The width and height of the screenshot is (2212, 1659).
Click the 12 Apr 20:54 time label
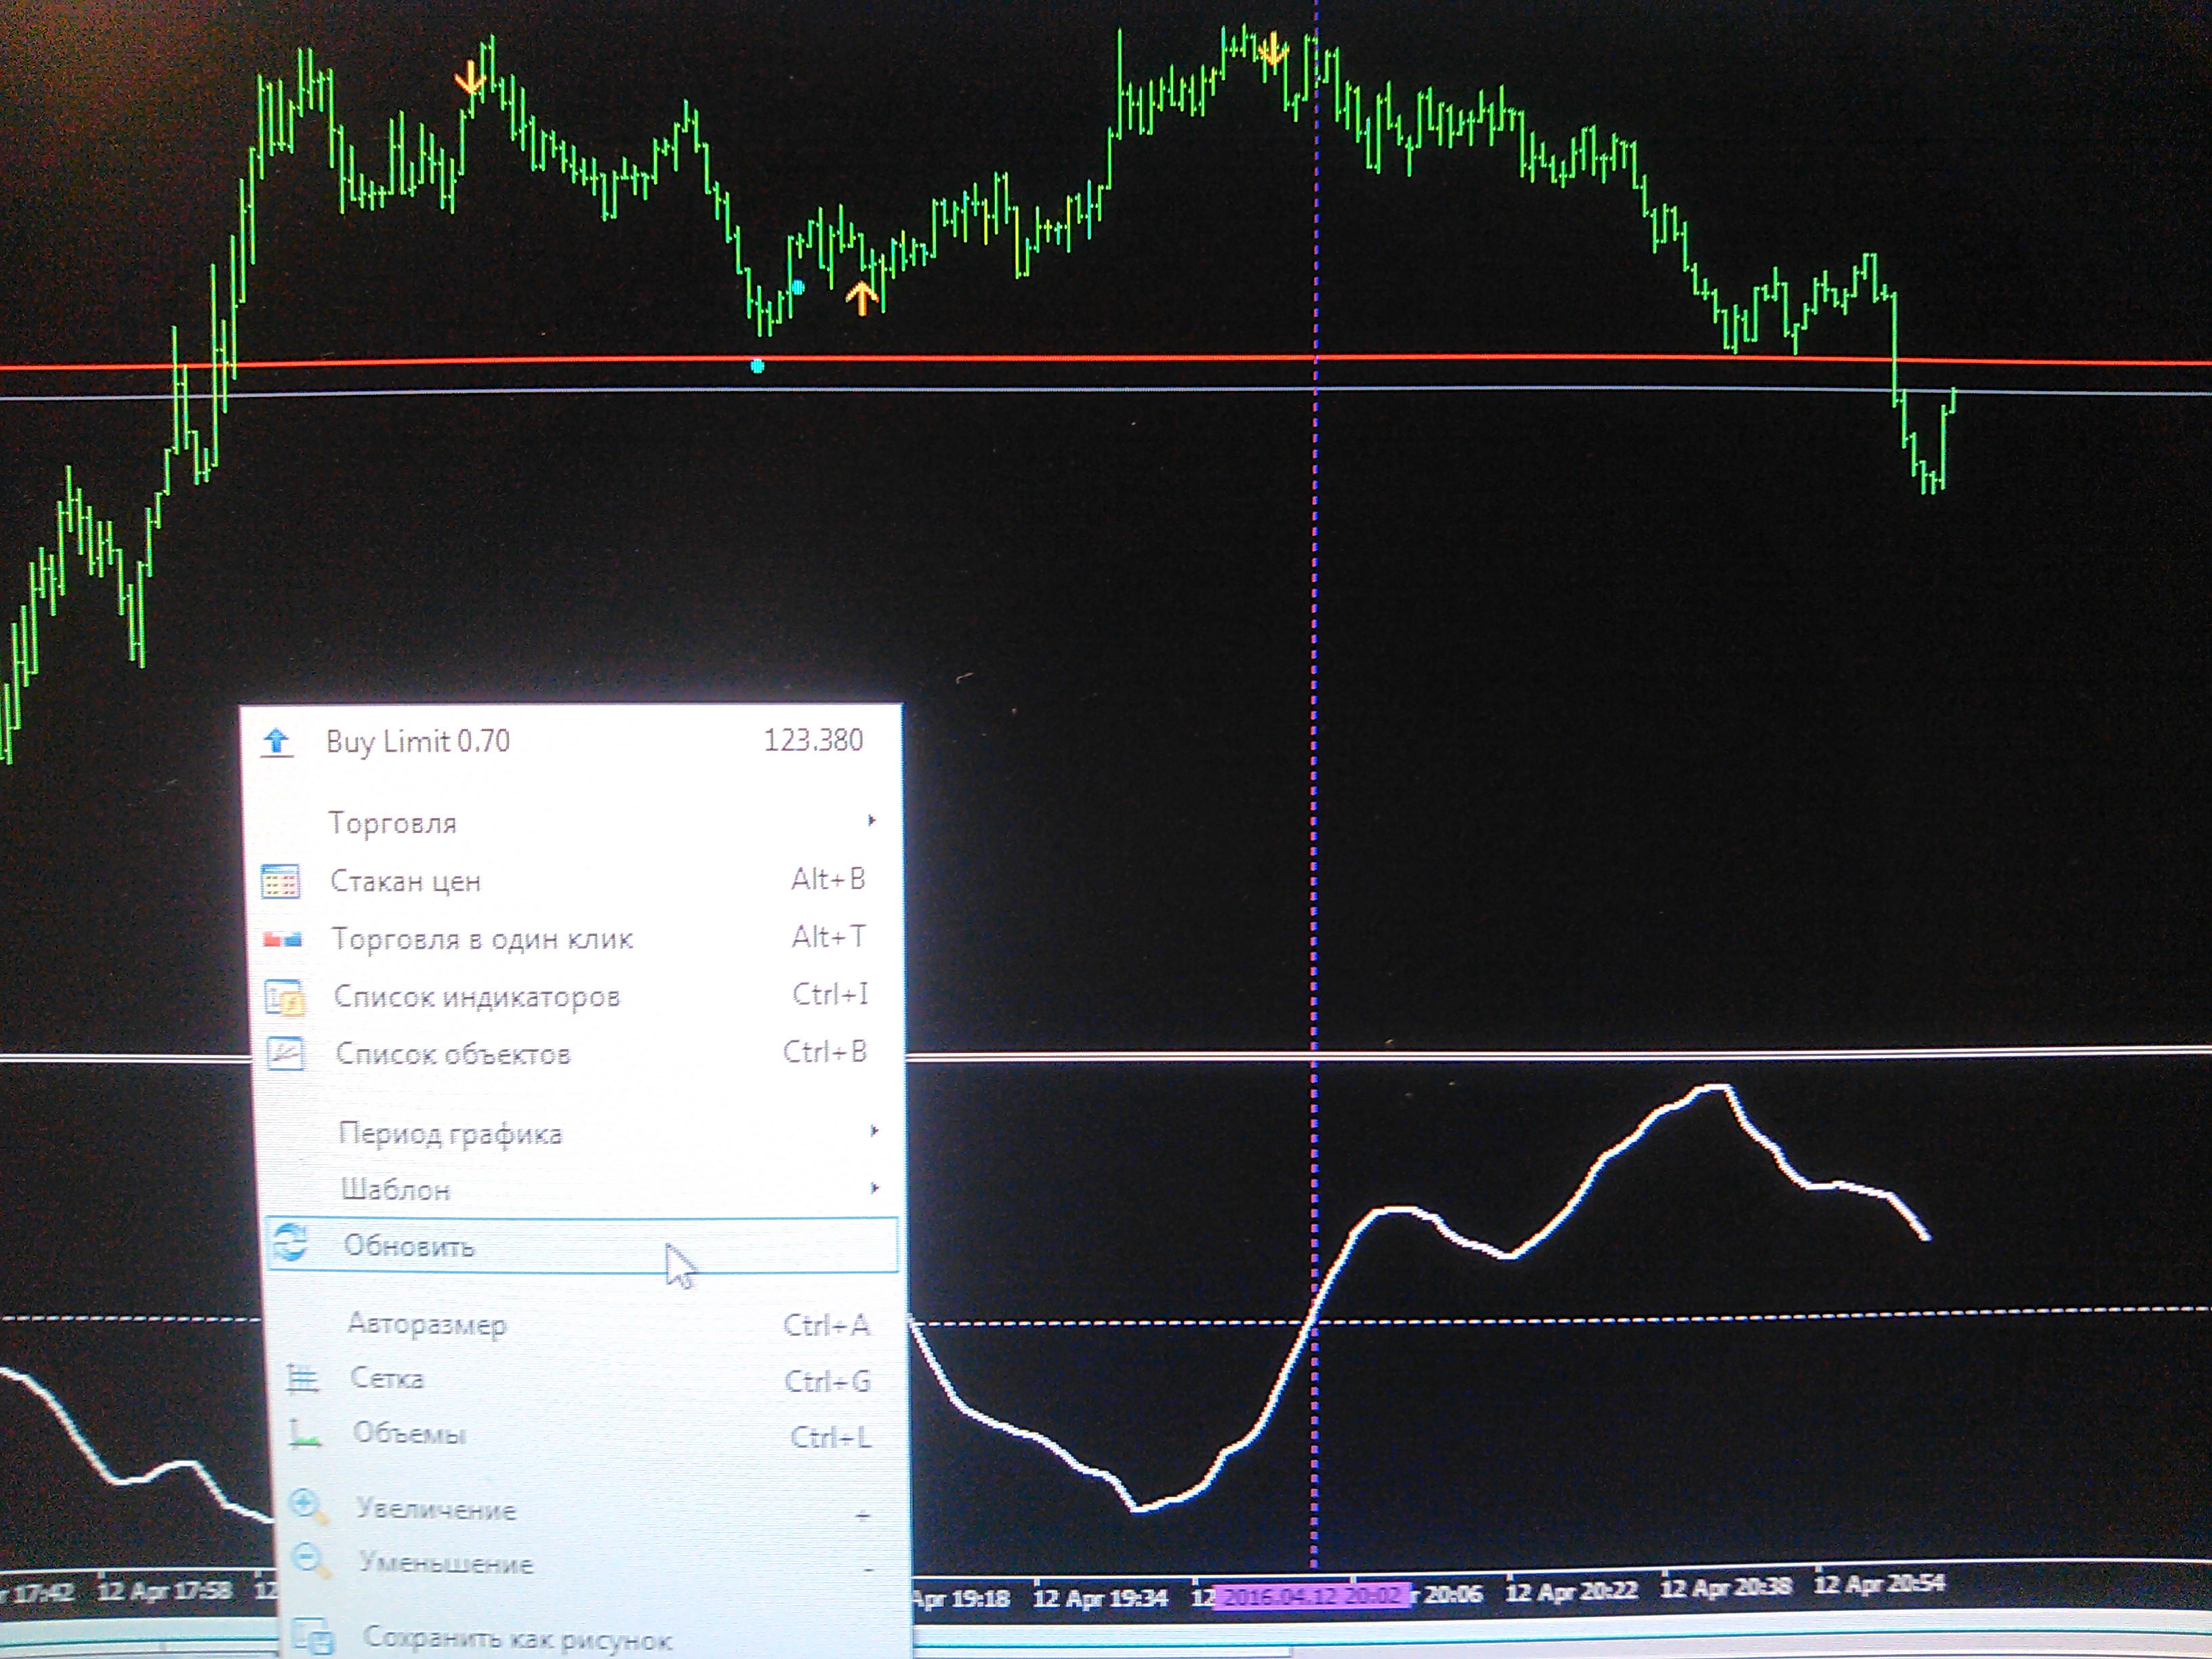click(1879, 1584)
